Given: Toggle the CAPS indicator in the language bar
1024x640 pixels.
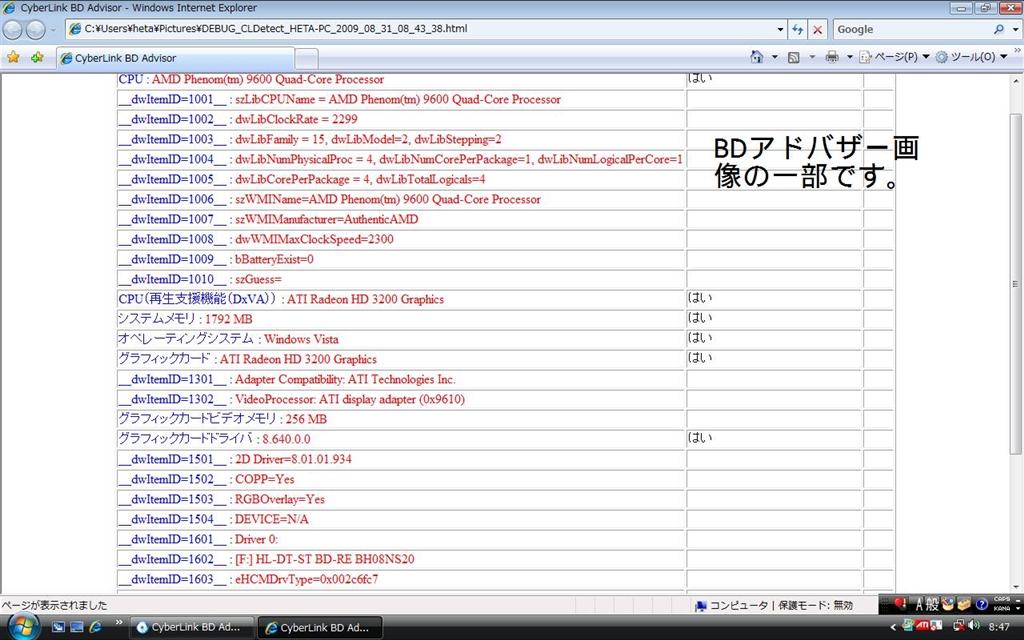Looking at the screenshot, I should point(1002,600).
